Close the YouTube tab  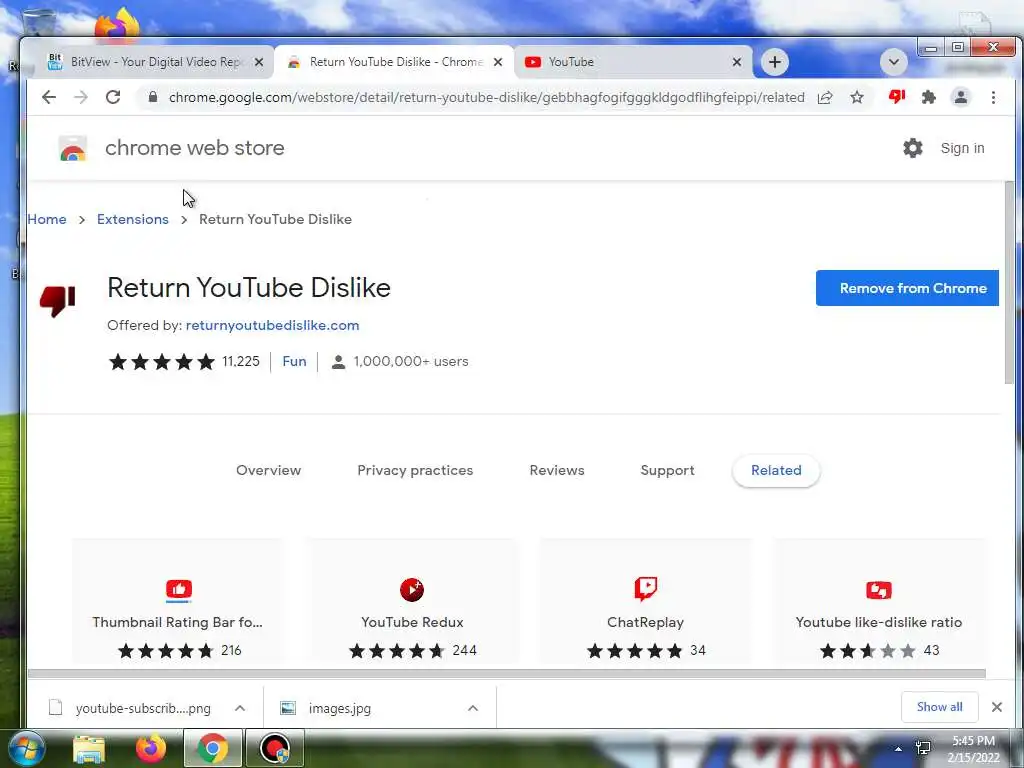pos(737,62)
